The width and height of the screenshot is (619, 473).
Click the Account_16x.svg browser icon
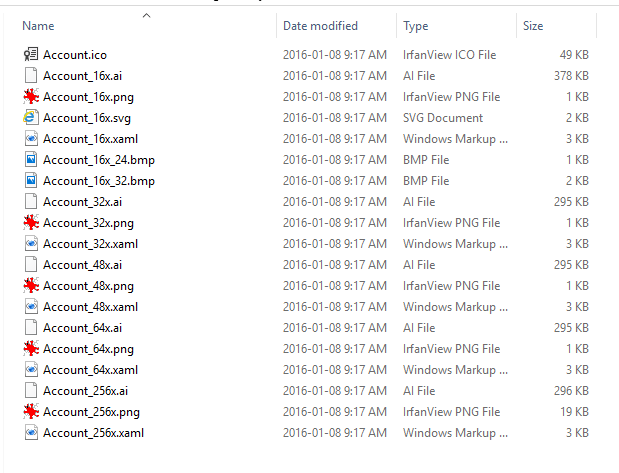(x=31, y=117)
